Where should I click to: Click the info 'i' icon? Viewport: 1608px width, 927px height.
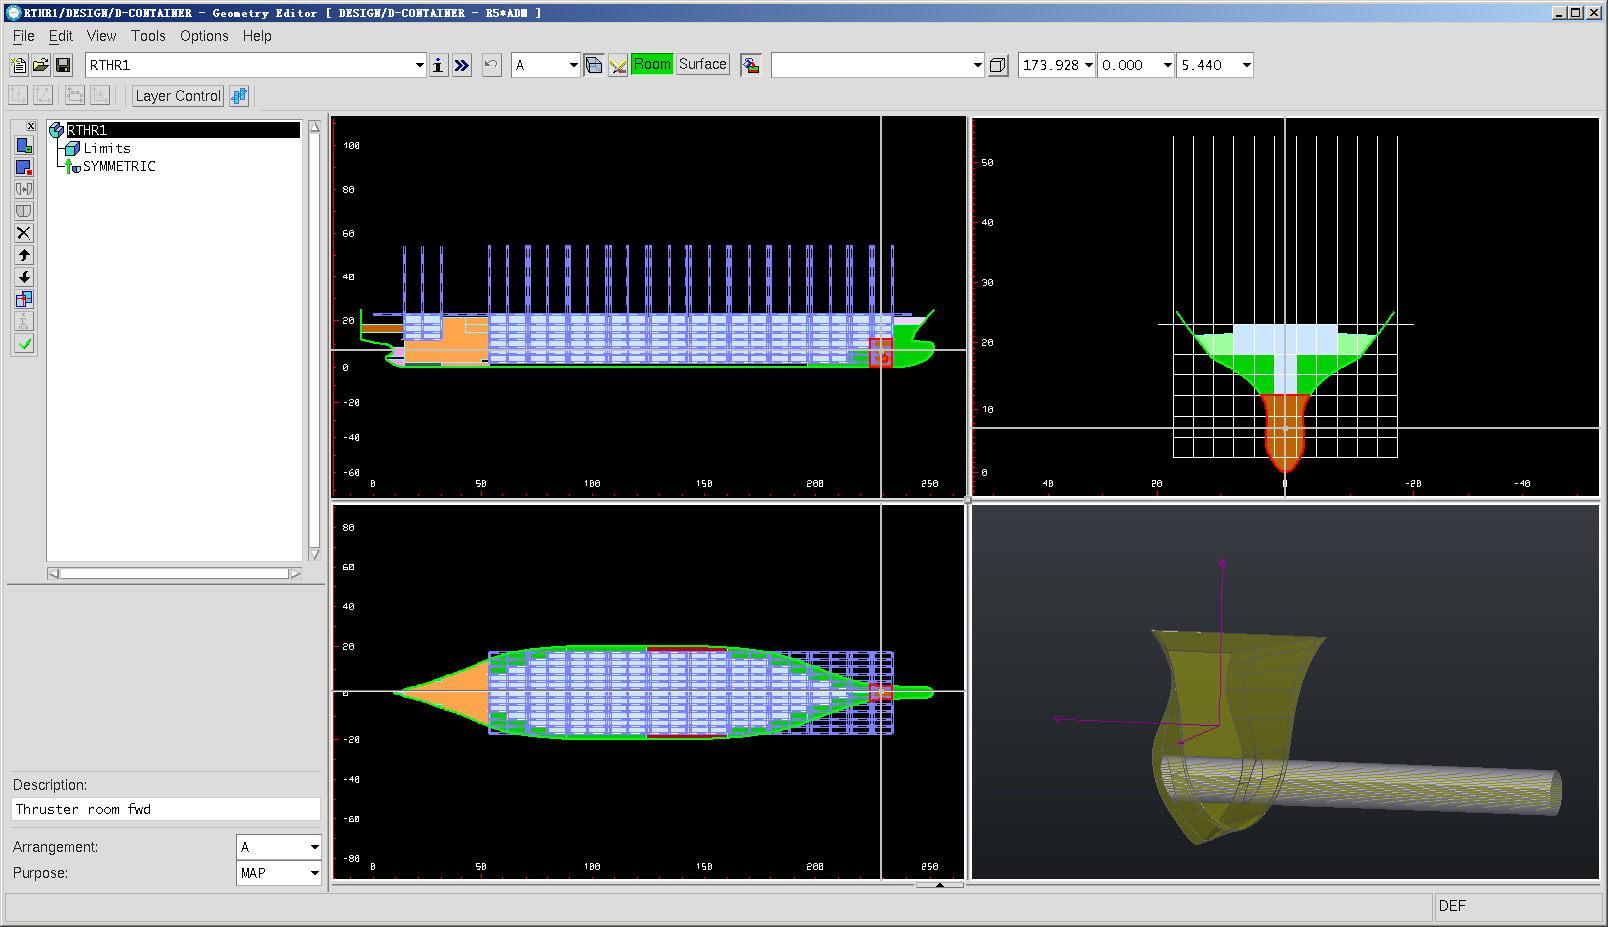tap(438, 65)
